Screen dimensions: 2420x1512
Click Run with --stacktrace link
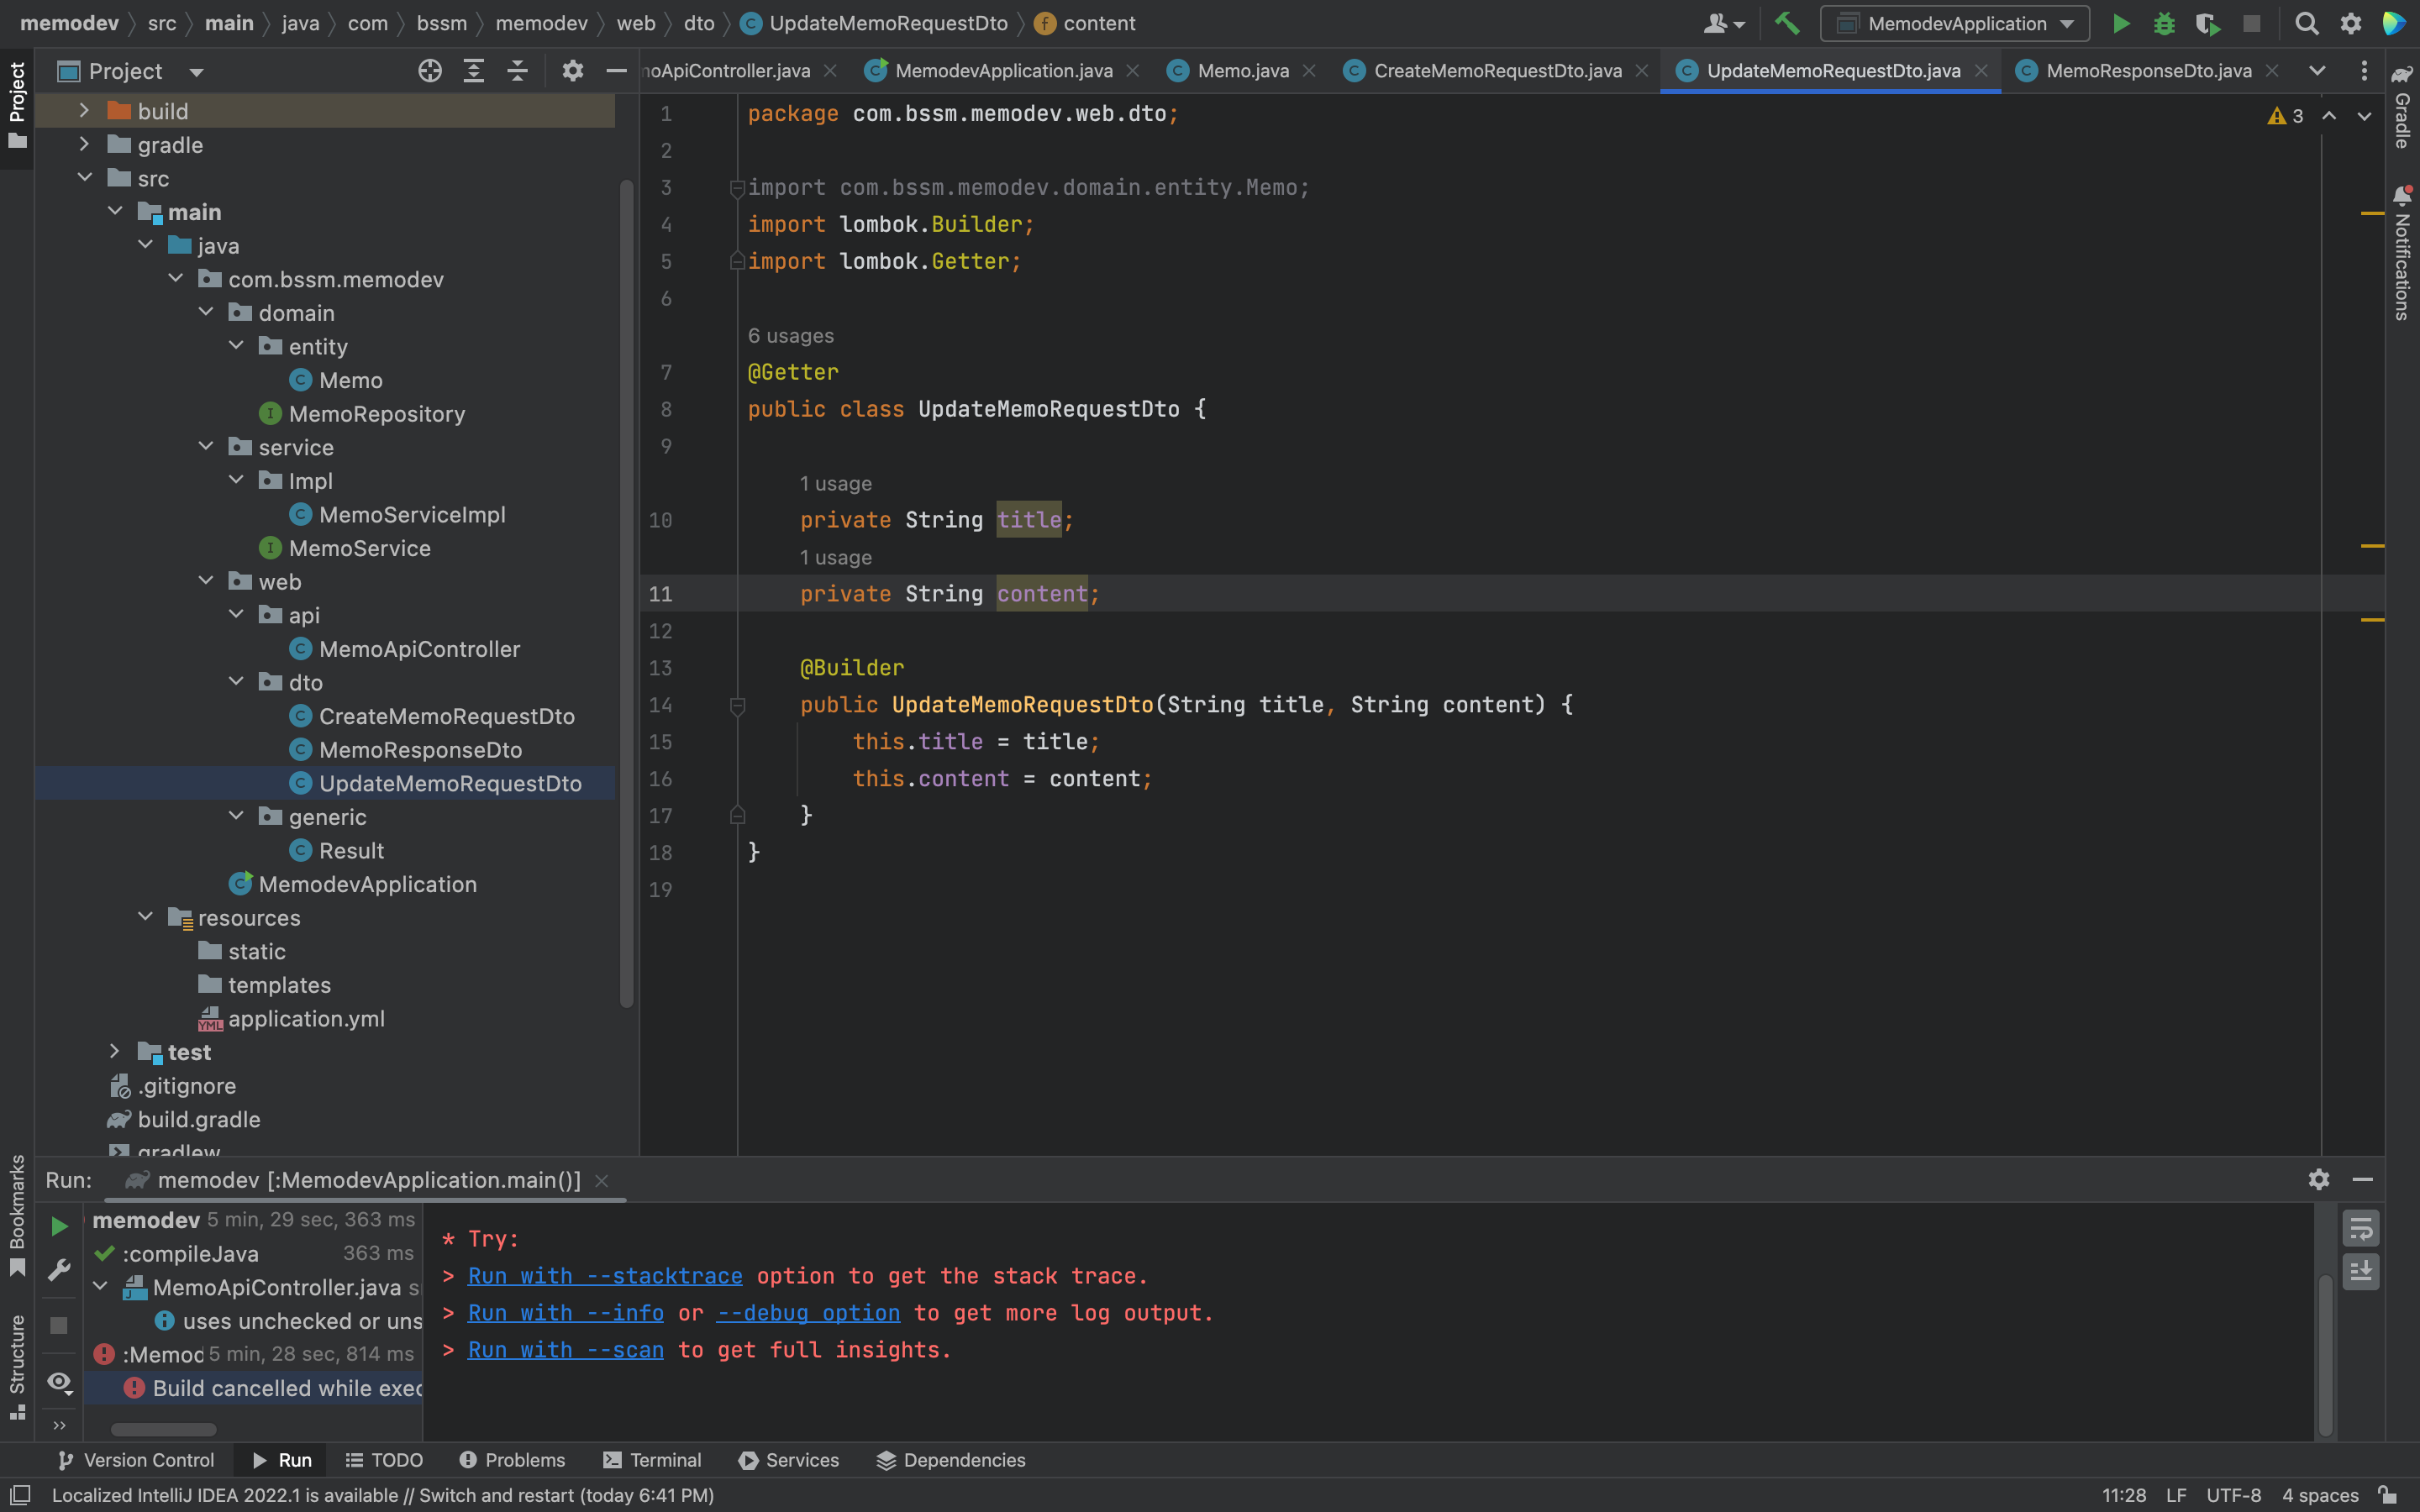[x=605, y=1276]
